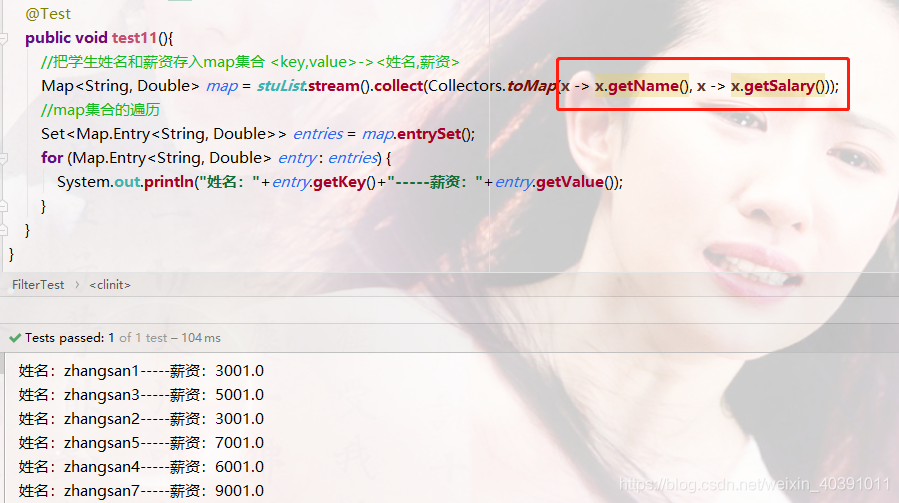Click the toMap method call
Viewport: 899px width, 503px height.
(x=531, y=86)
